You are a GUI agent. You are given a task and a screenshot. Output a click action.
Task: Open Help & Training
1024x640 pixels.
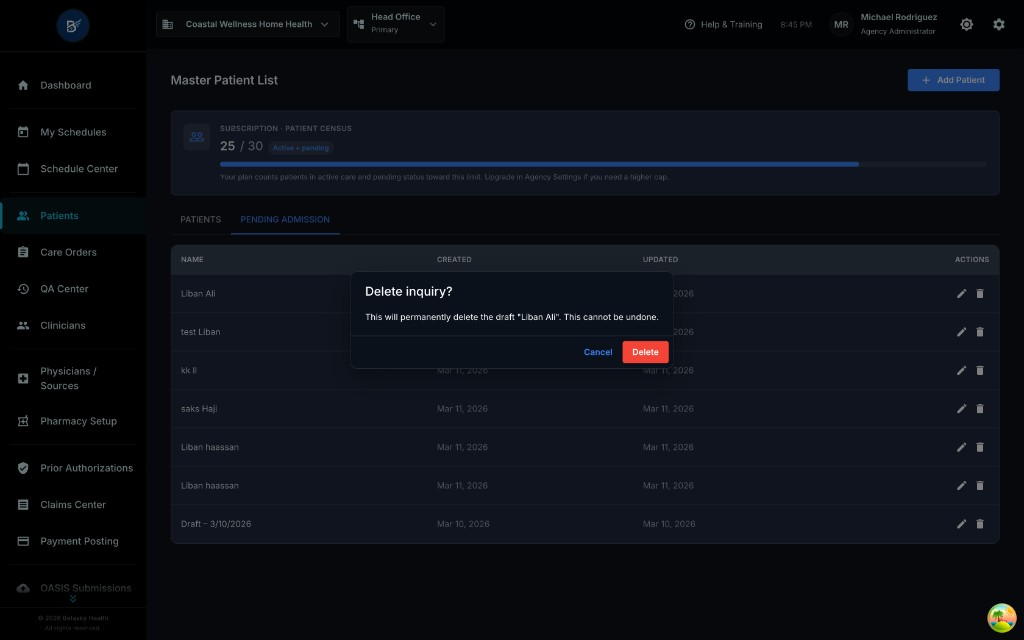coord(723,24)
